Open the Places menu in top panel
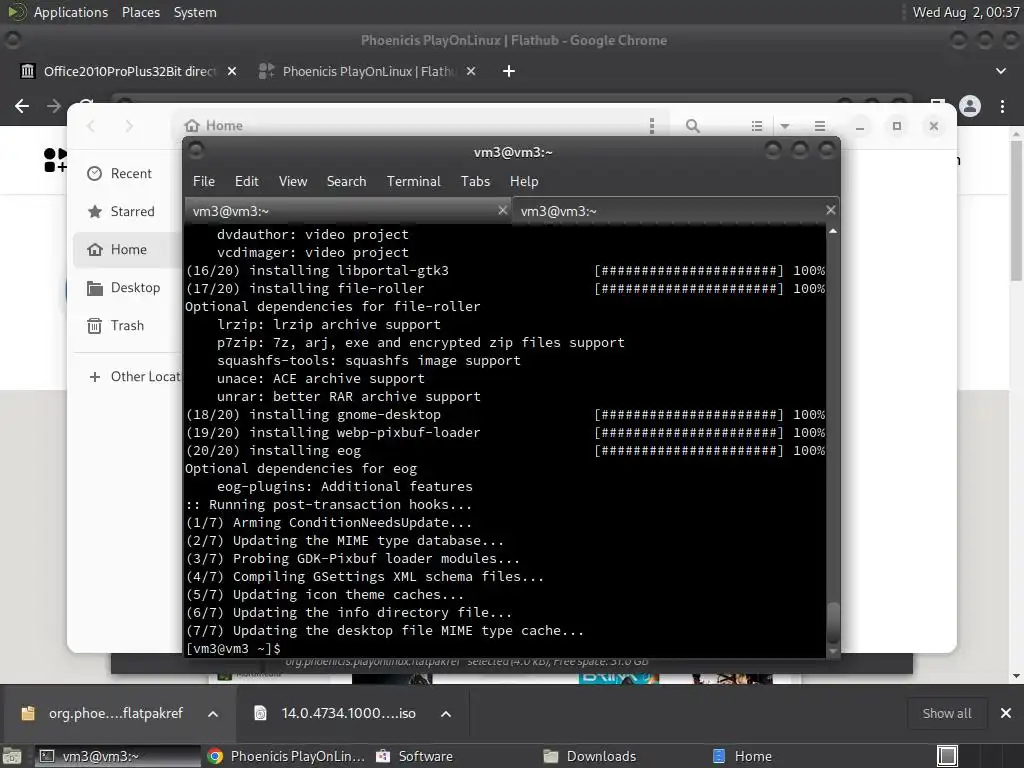This screenshot has width=1024, height=768. 140,12
